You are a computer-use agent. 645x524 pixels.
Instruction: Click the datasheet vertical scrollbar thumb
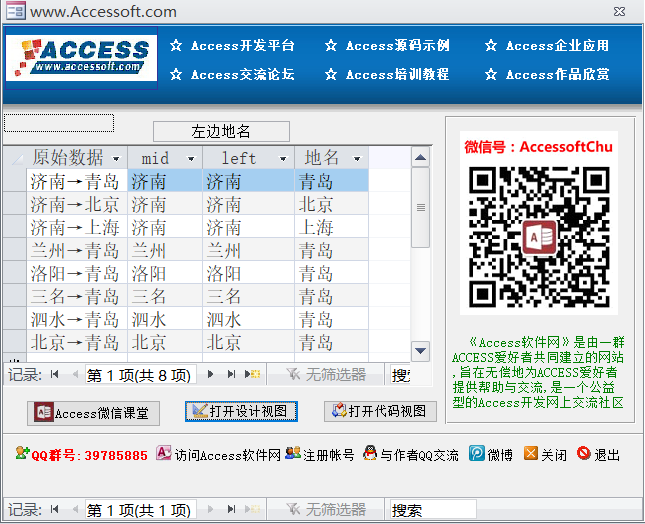pos(420,207)
